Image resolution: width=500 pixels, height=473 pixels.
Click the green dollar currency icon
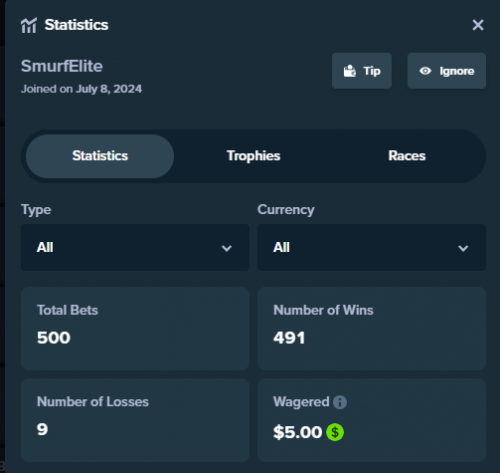(335, 432)
